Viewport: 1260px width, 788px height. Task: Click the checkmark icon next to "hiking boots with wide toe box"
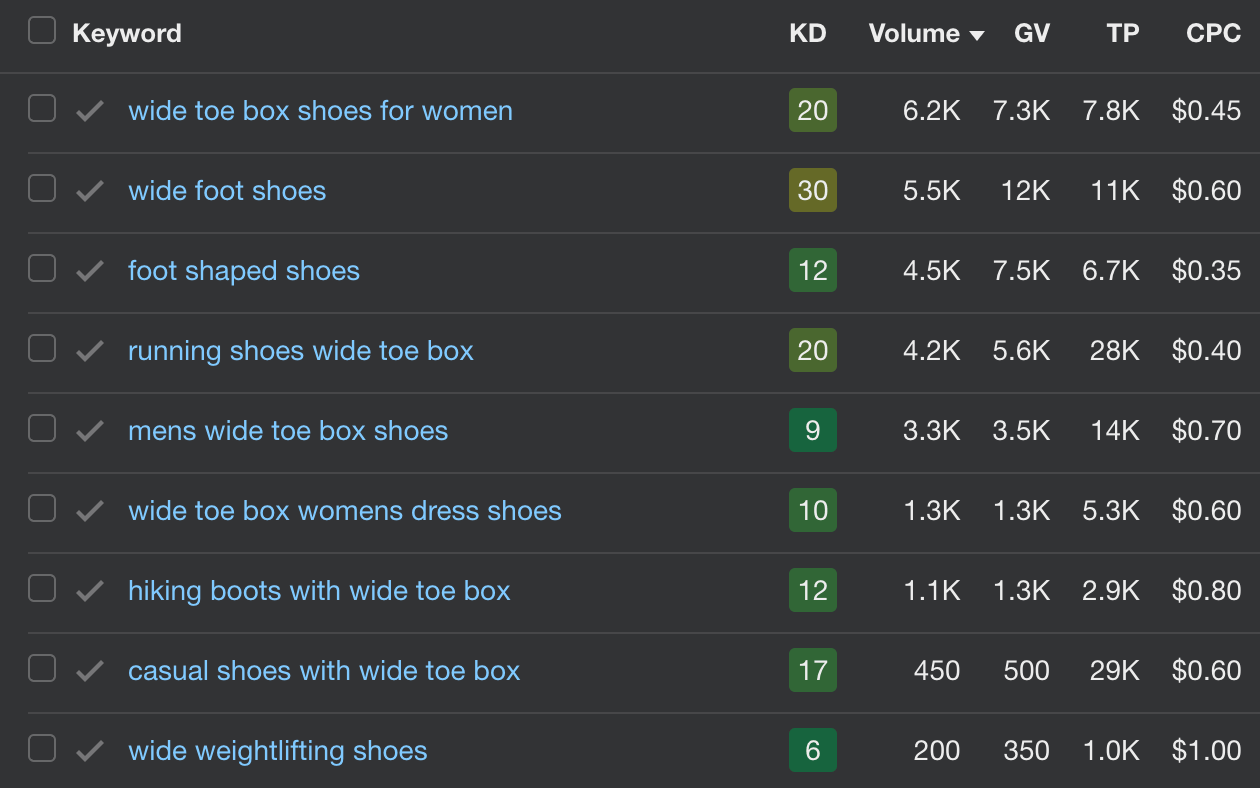[x=88, y=590]
